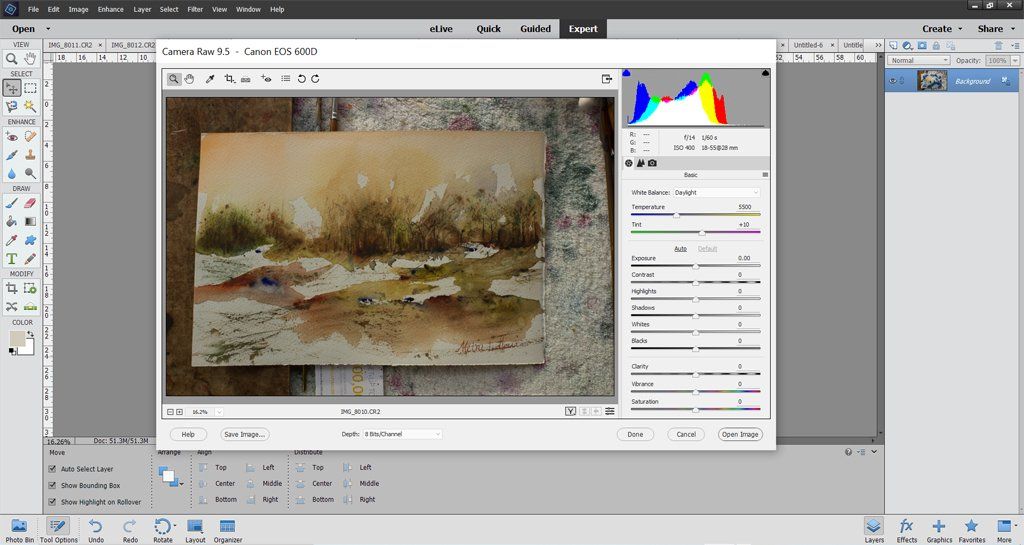Open the Organizer from bottom bar

coord(227,531)
